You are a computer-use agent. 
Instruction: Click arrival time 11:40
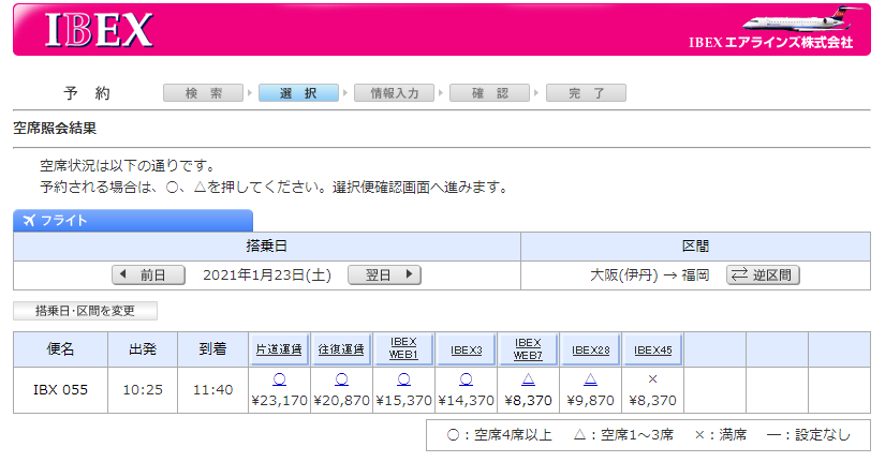click(213, 390)
